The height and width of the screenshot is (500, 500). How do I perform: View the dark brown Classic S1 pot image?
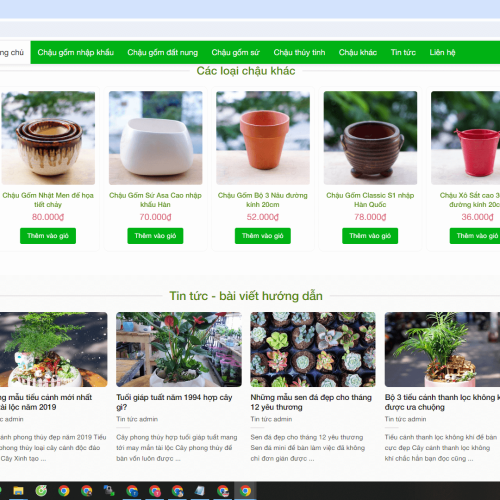(370, 138)
